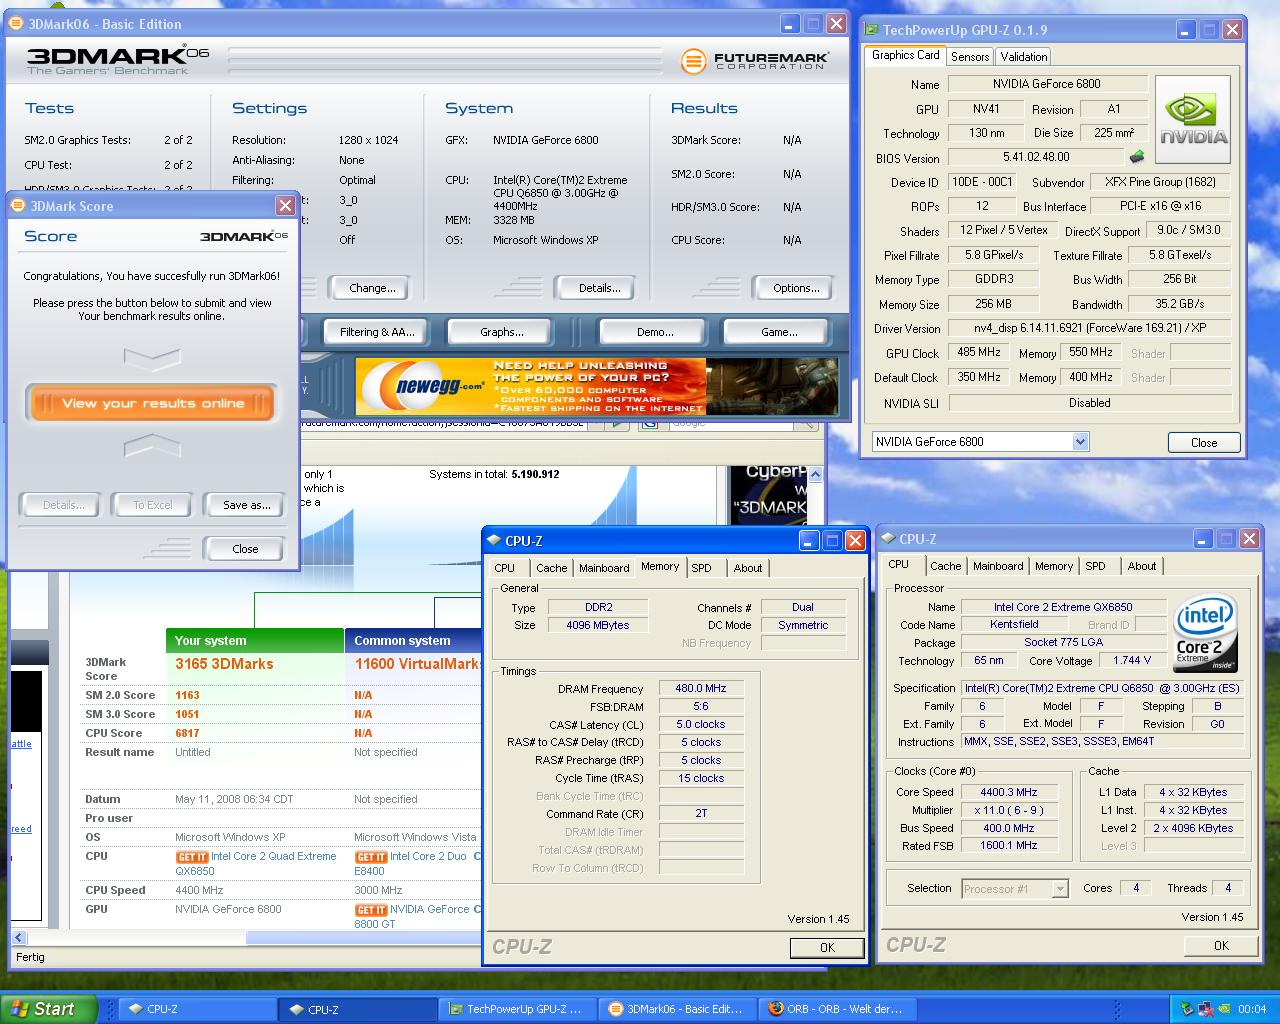Switch to Sensors tab in GPU-Z
This screenshot has height=1024, width=1280.
970,57
